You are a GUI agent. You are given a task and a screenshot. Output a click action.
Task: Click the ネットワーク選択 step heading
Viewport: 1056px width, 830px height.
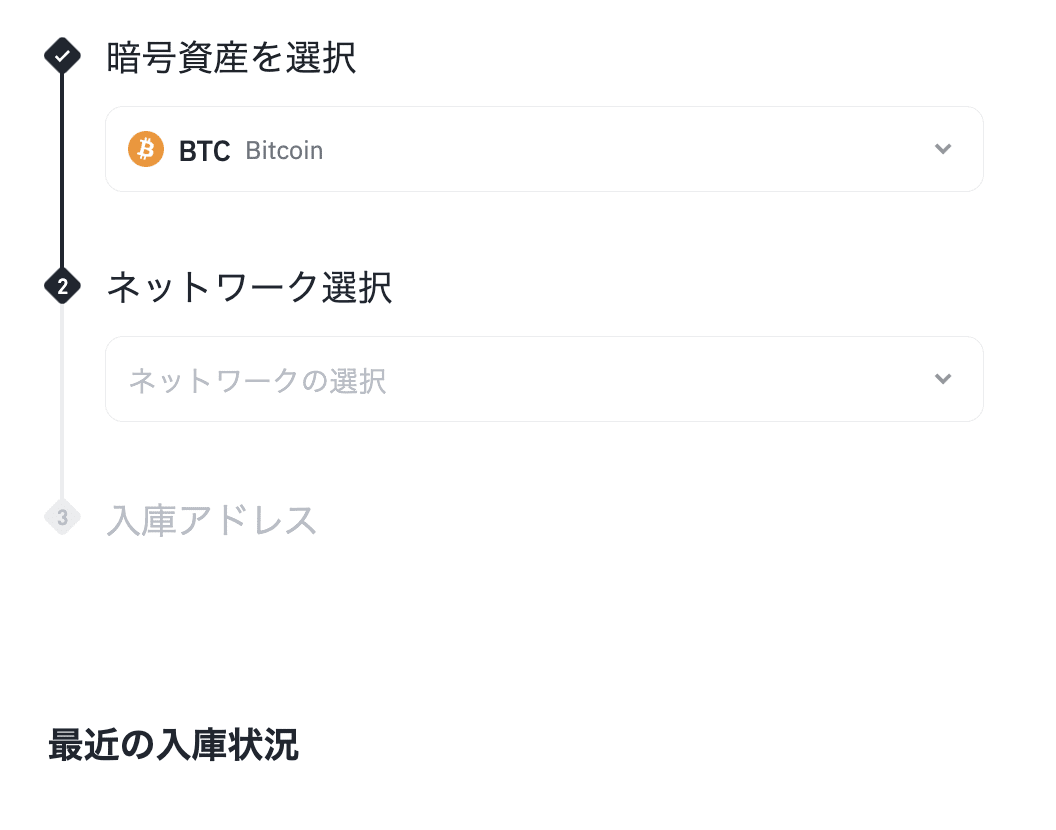(249, 288)
